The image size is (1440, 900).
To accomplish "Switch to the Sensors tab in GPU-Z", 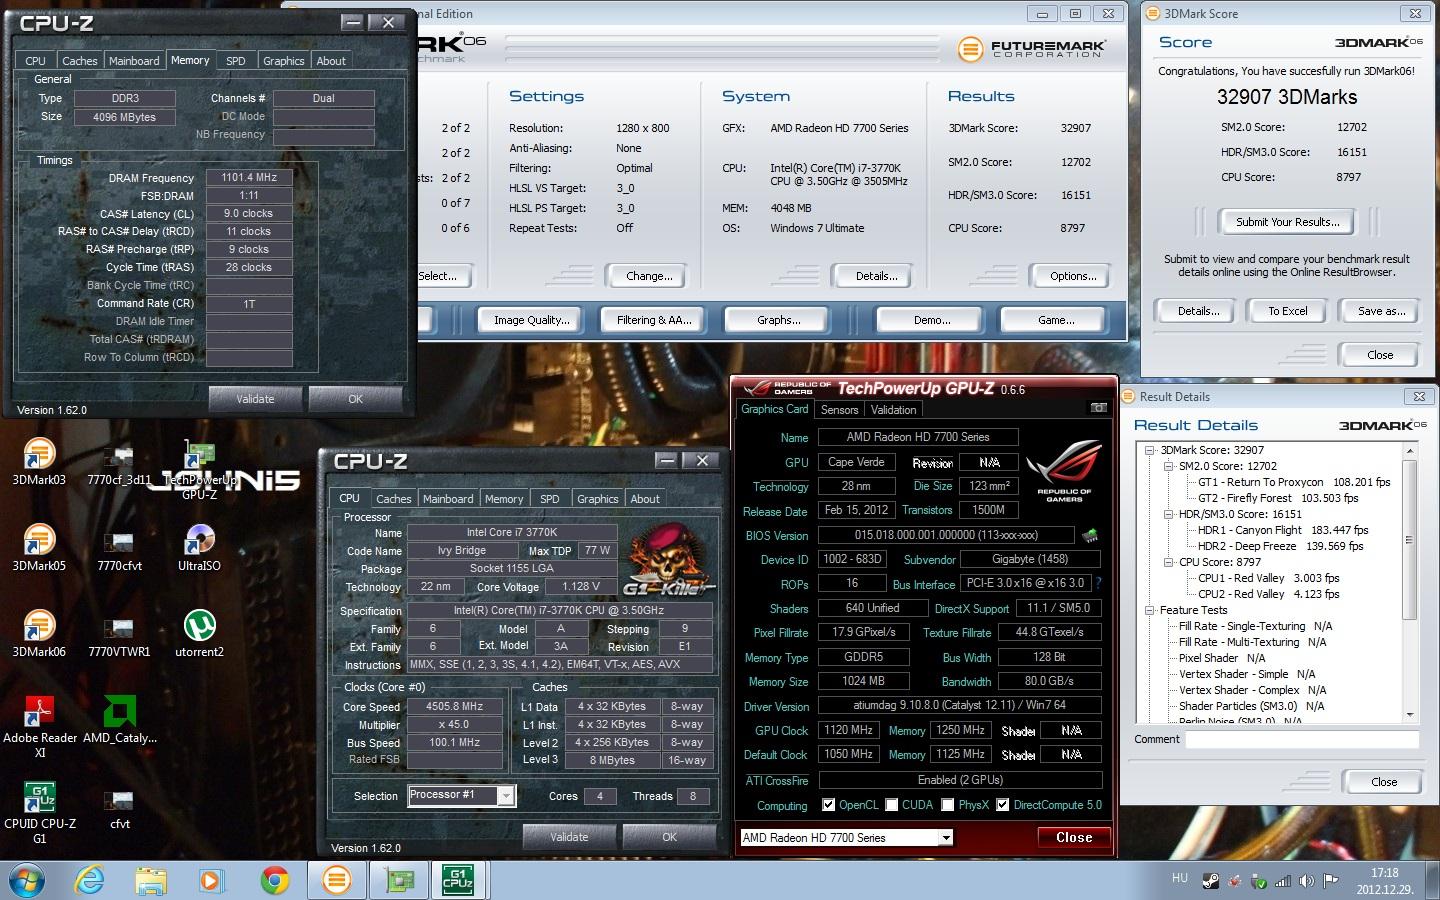I will (x=840, y=410).
